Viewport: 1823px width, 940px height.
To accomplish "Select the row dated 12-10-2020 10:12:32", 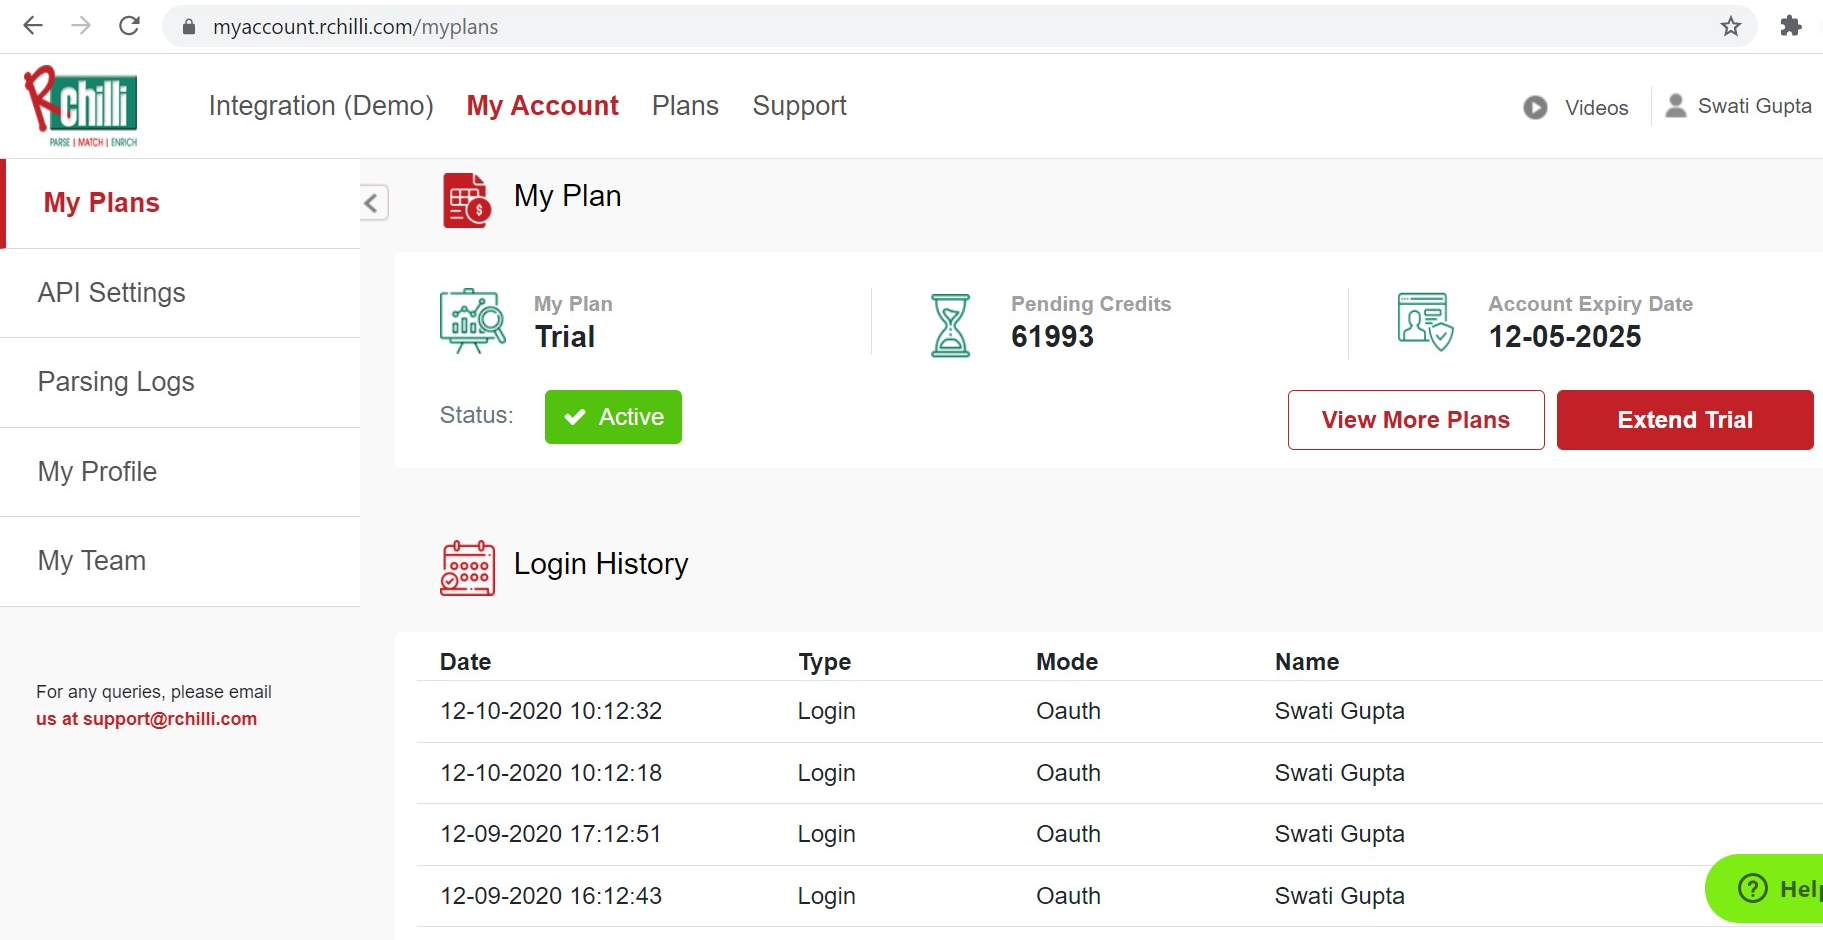I will [1119, 712].
